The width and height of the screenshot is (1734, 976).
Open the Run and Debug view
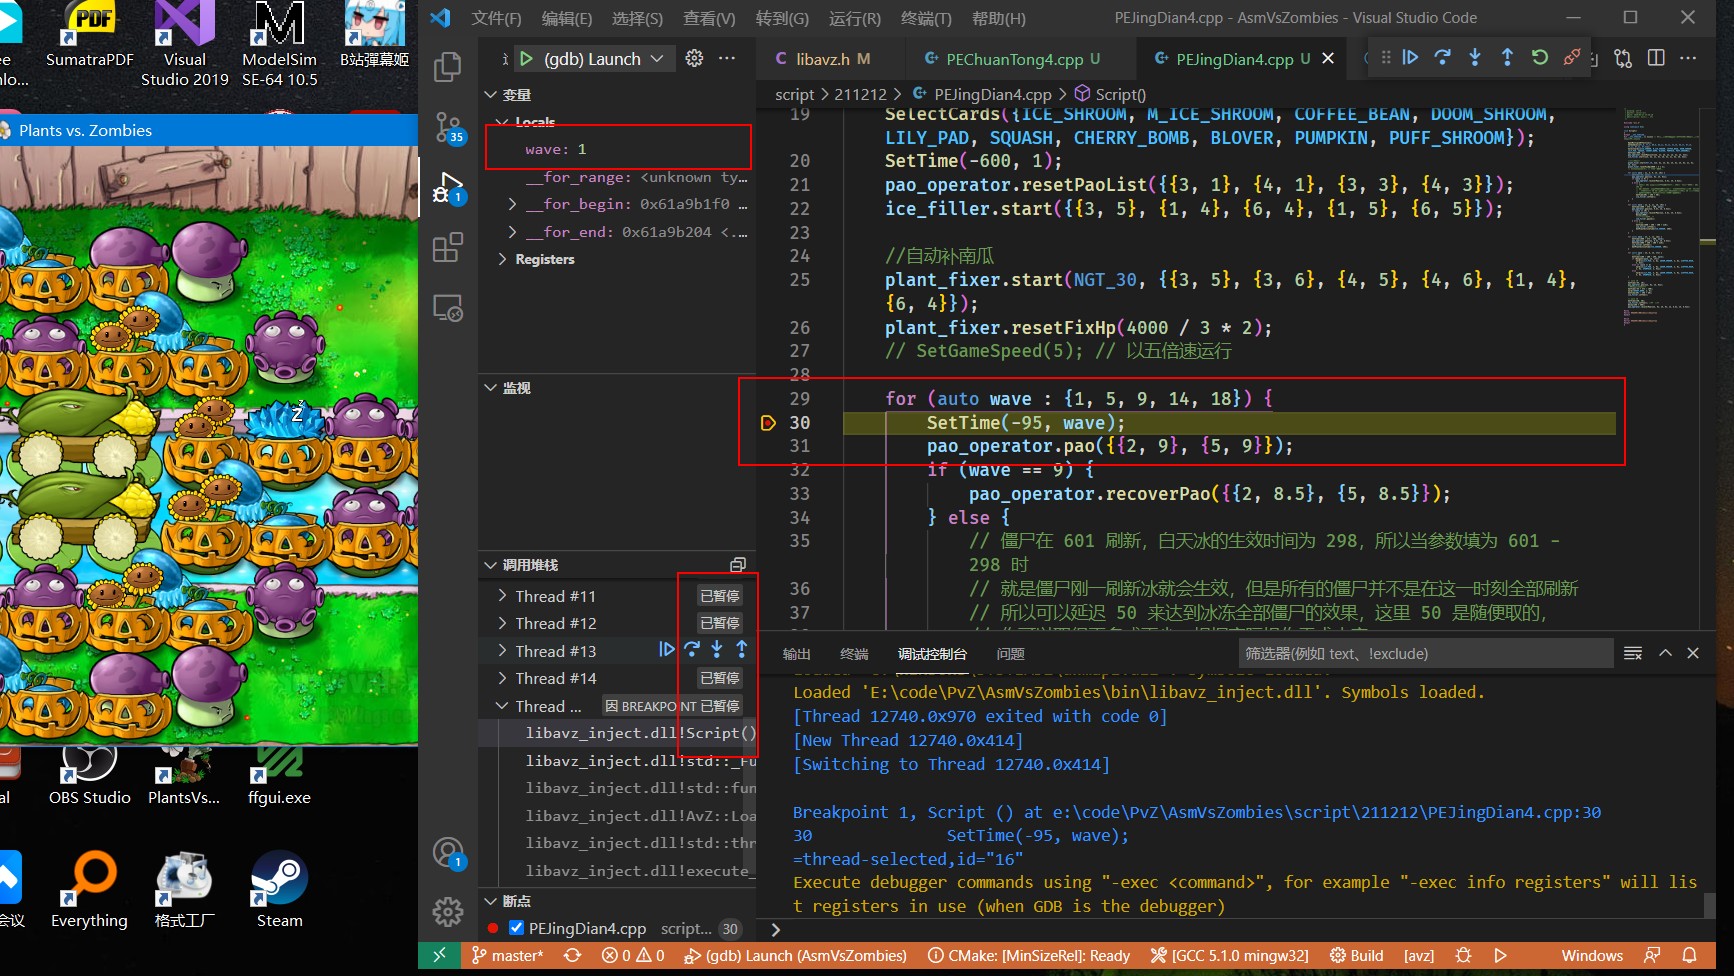point(448,187)
